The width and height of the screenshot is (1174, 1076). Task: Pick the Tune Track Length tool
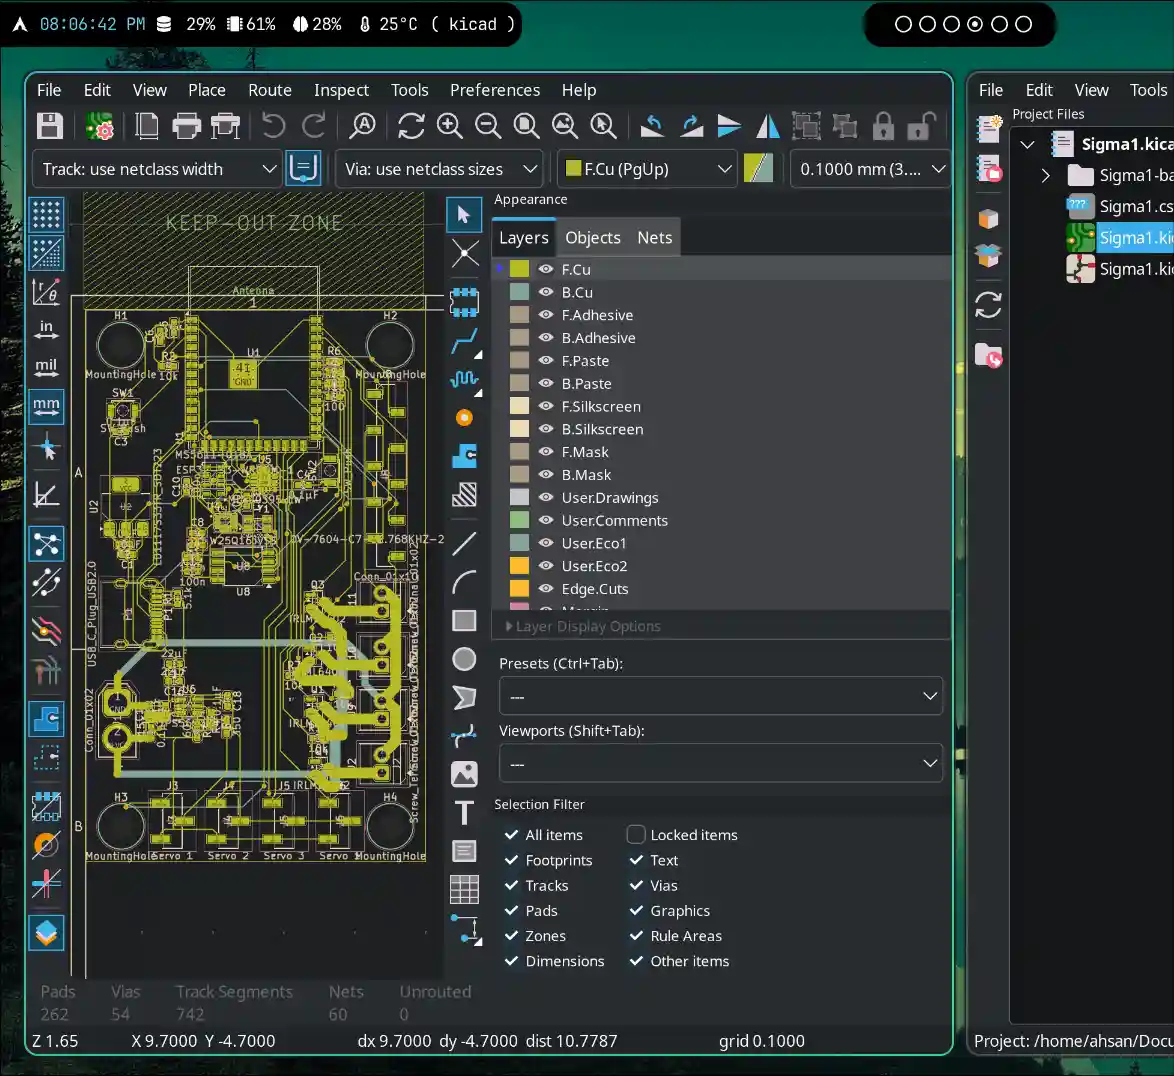tap(464, 379)
